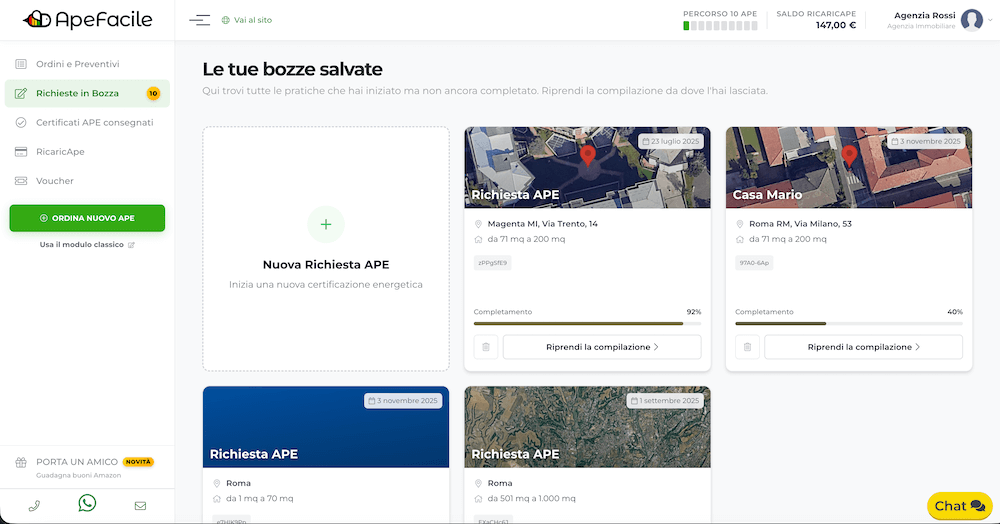Go to Voucher section
Image resolution: width=1000 pixels, height=524 pixels.
55,181
